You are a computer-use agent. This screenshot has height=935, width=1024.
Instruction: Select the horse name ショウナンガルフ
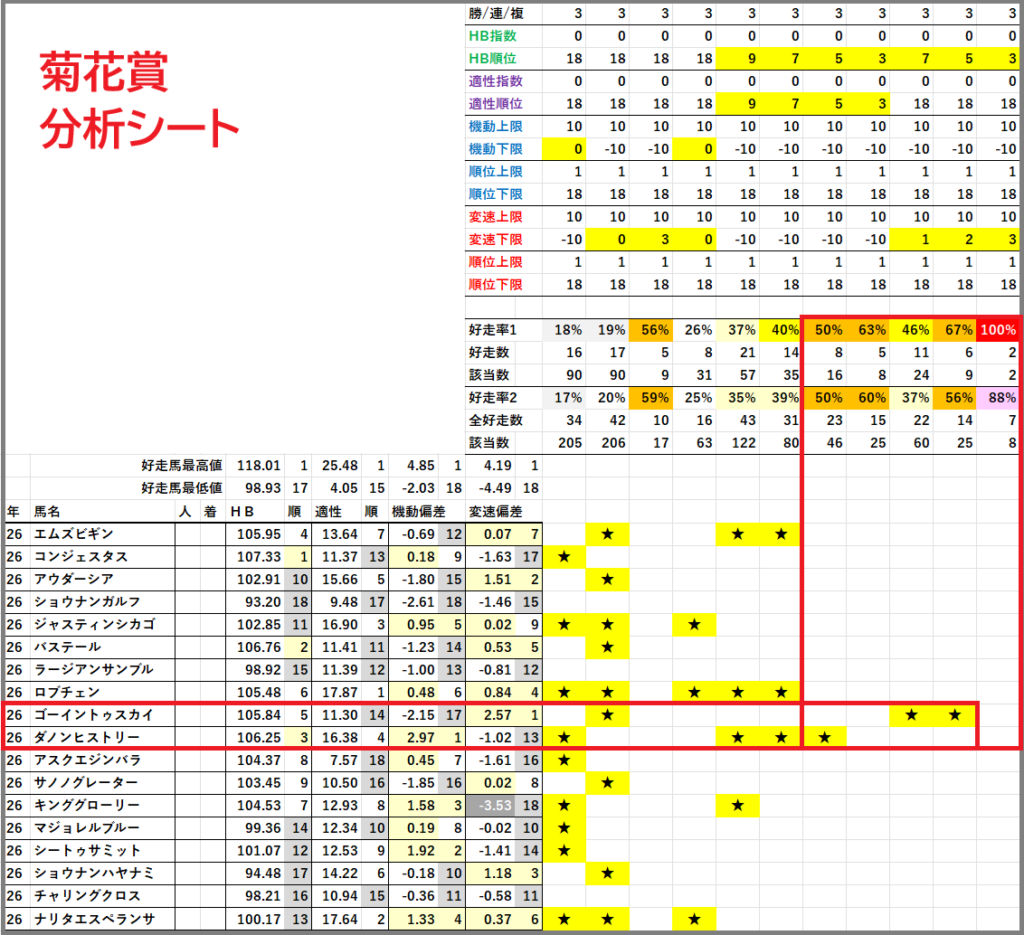point(87,602)
